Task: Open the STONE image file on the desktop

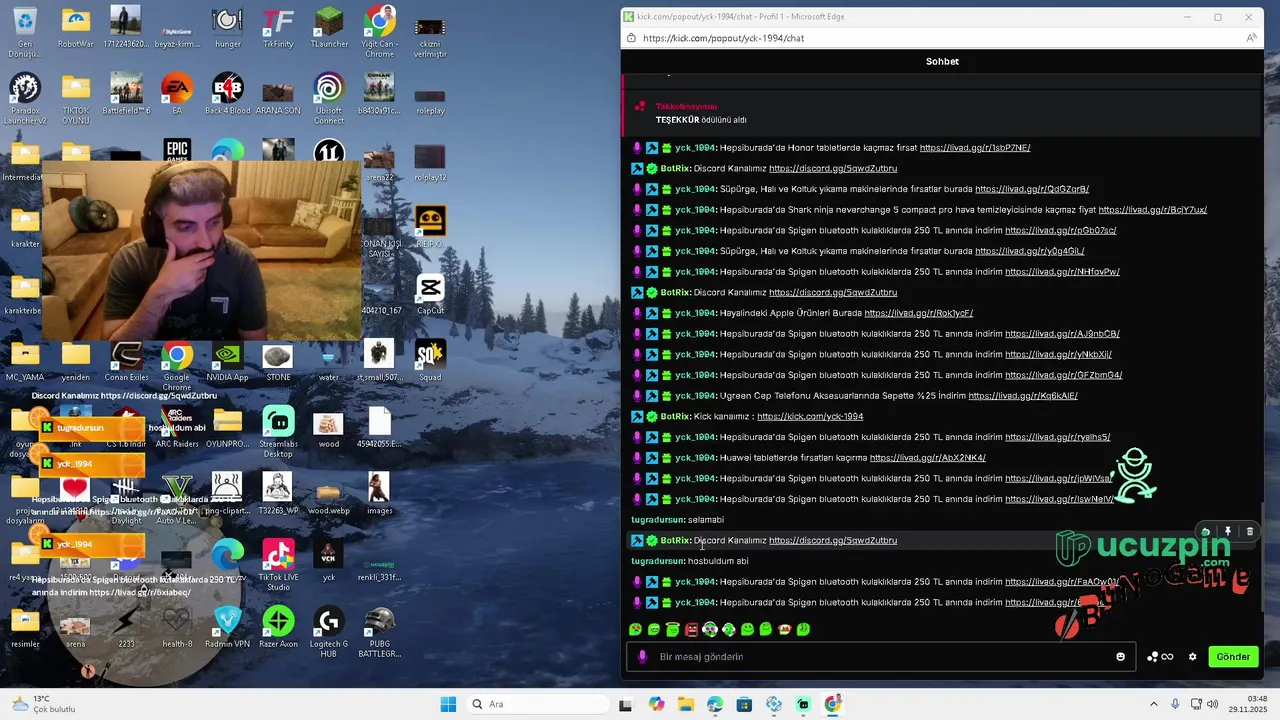Action: click(x=278, y=361)
